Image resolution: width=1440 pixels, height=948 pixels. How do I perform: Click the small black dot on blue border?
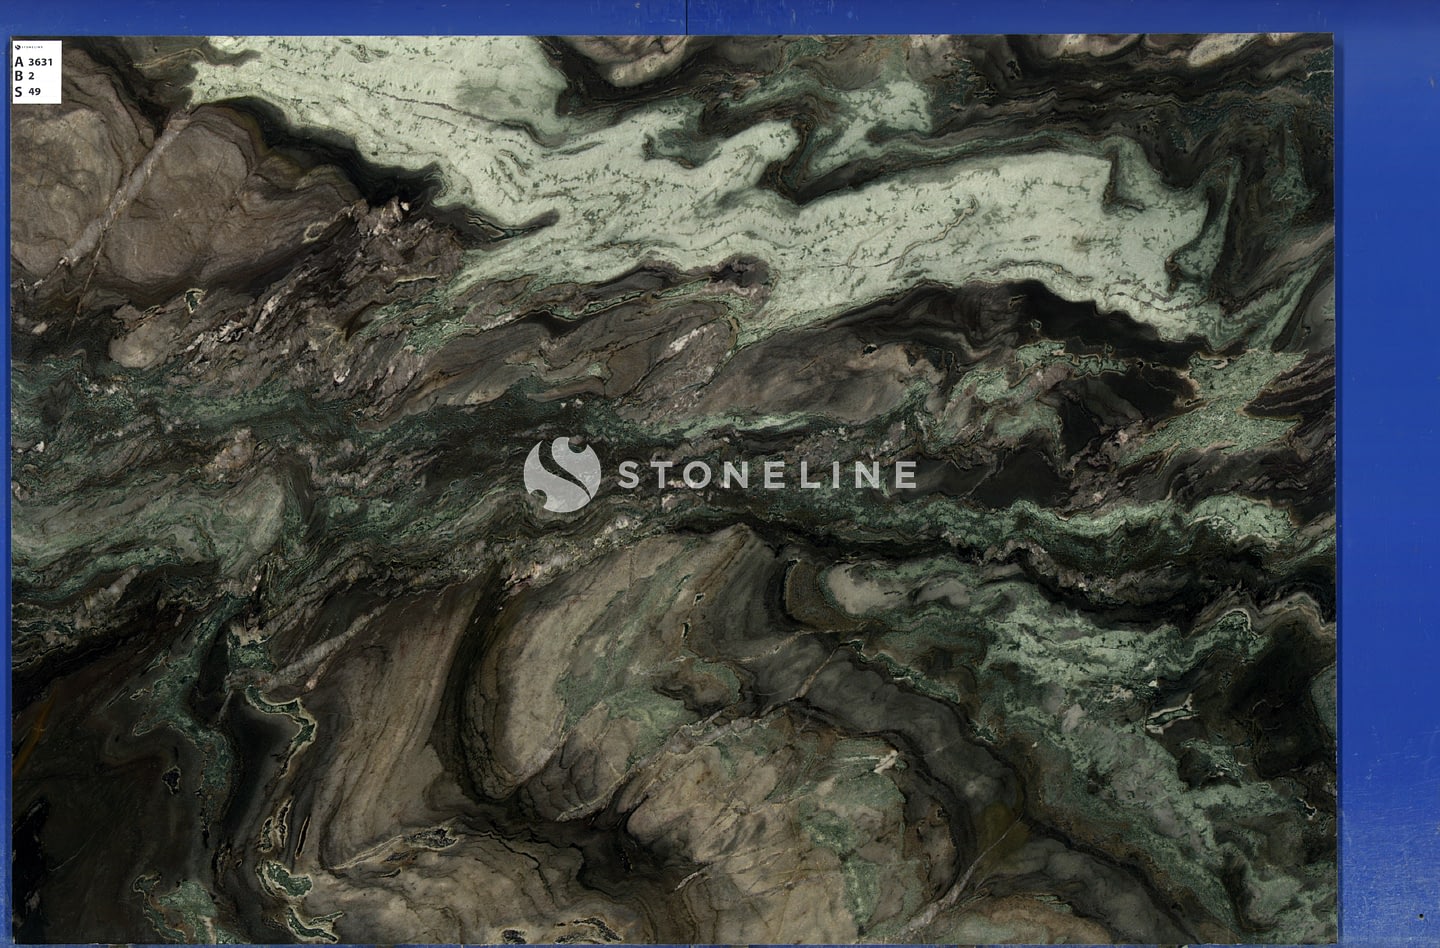tap(1421, 915)
